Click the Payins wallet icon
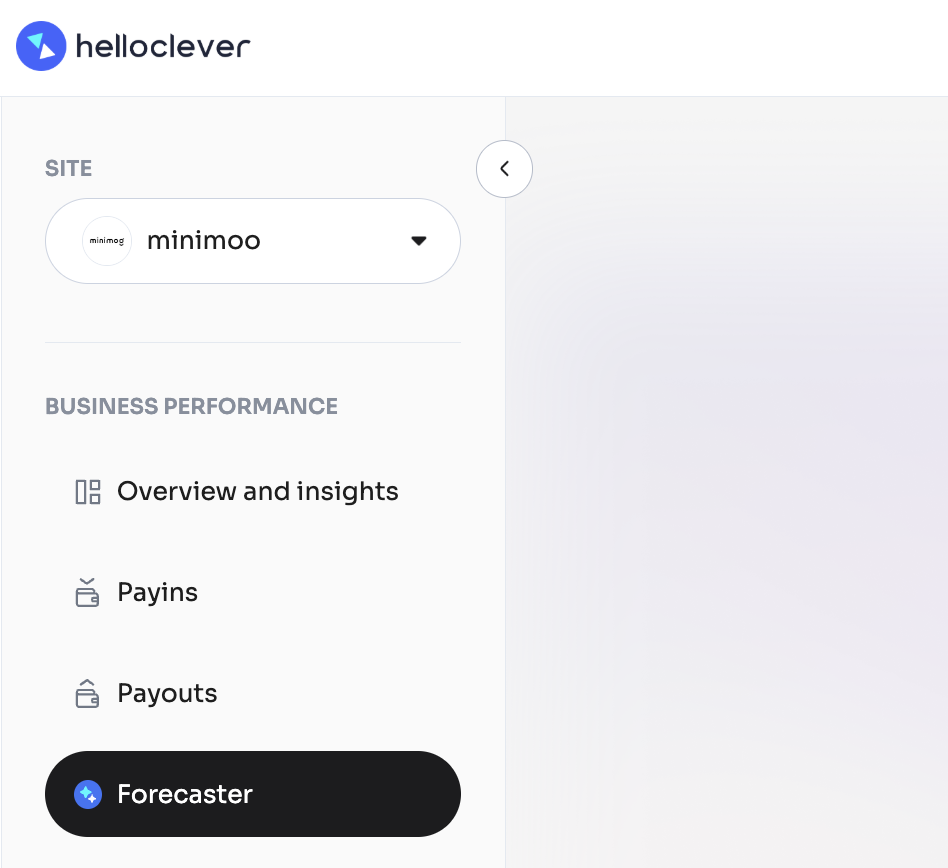The height and width of the screenshot is (868, 948). click(x=88, y=593)
